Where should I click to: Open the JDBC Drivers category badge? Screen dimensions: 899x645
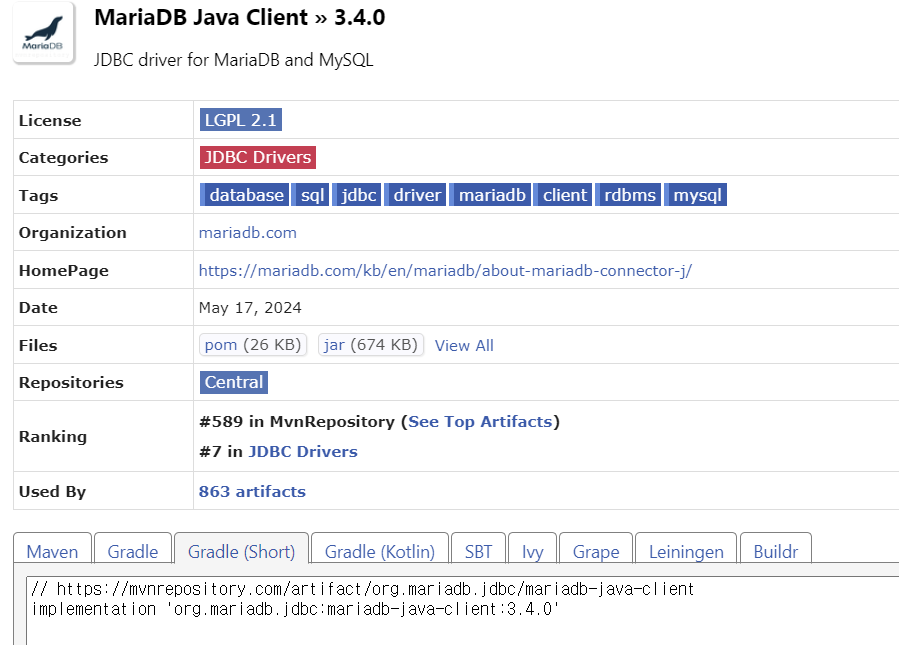(x=257, y=157)
